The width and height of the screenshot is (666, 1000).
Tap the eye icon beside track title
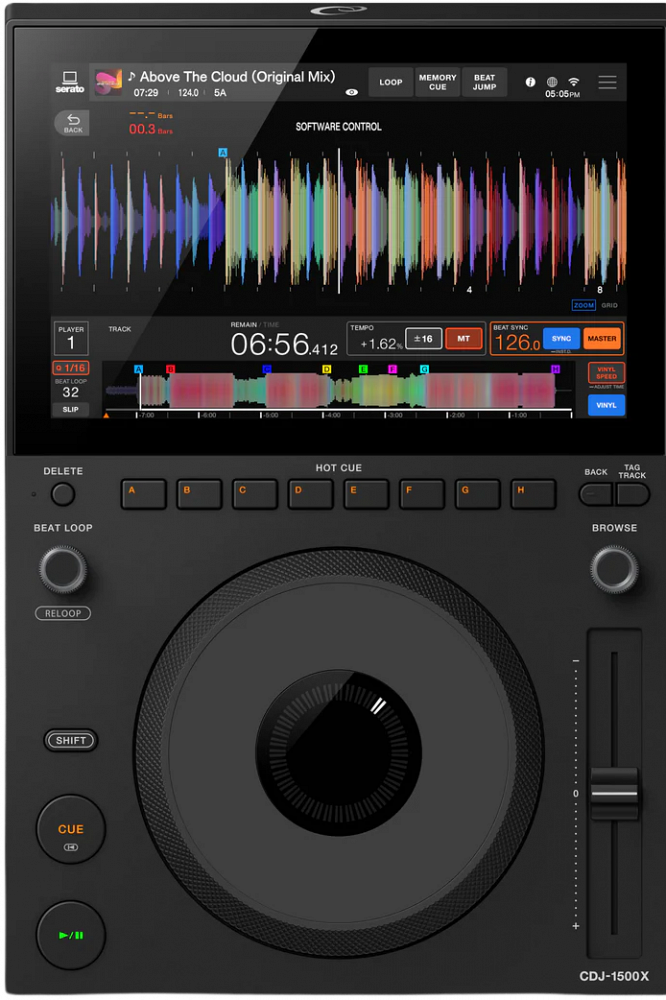point(352,92)
